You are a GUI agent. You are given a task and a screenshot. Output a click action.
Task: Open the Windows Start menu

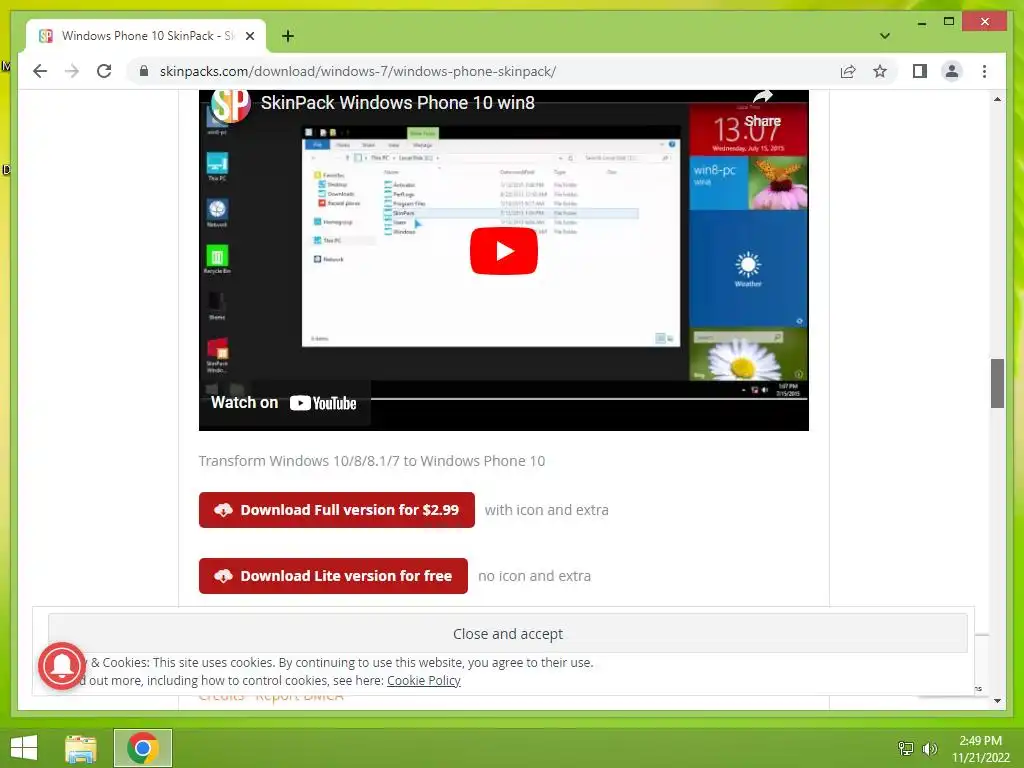click(x=24, y=748)
